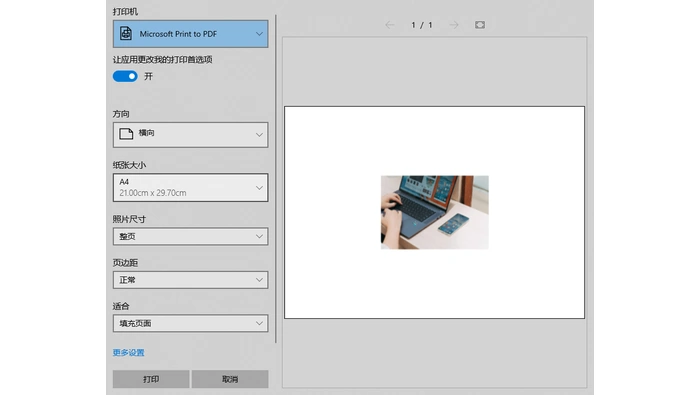Click the 1 / 1 page counter
This screenshot has height=395, width=700.
point(422,25)
